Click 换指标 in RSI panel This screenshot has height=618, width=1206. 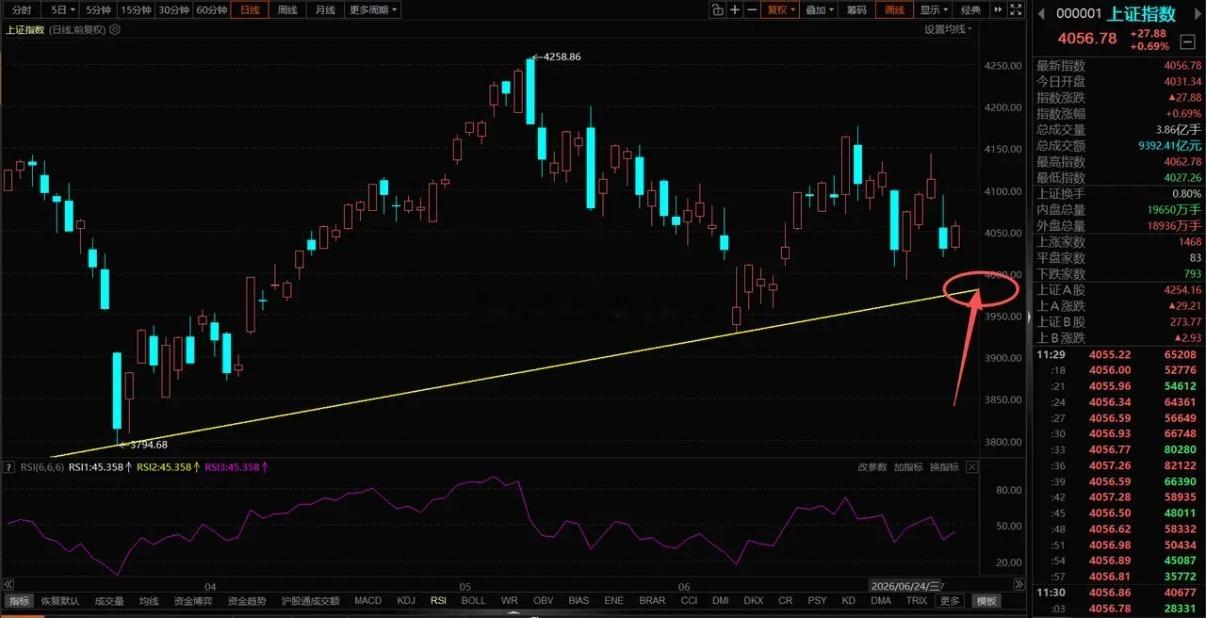(x=944, y=467)
